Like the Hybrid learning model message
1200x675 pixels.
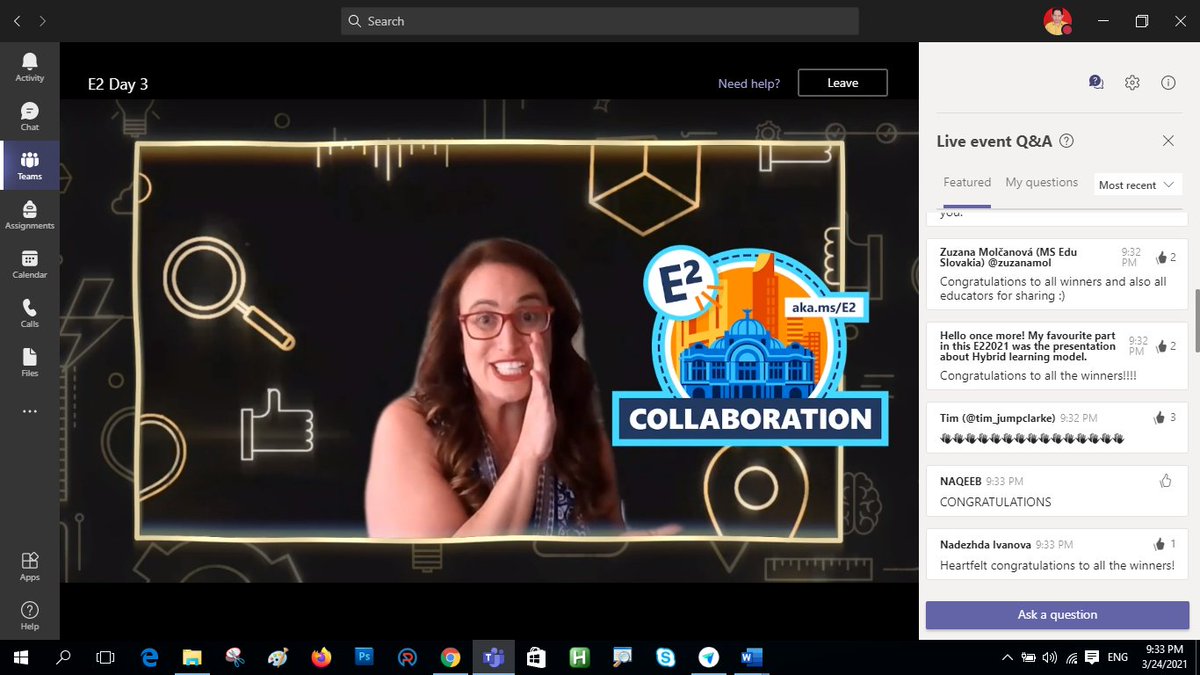(1159, 346)
